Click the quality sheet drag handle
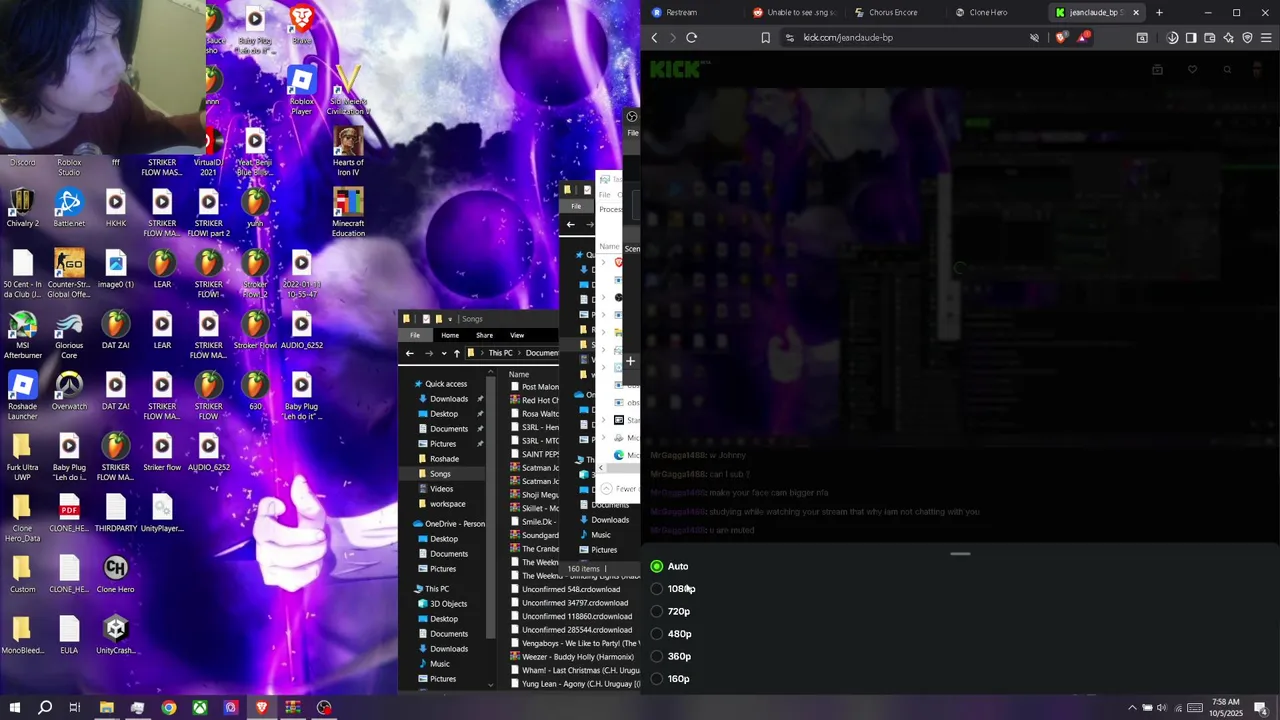1280x720 pixels. pos(960,554)
